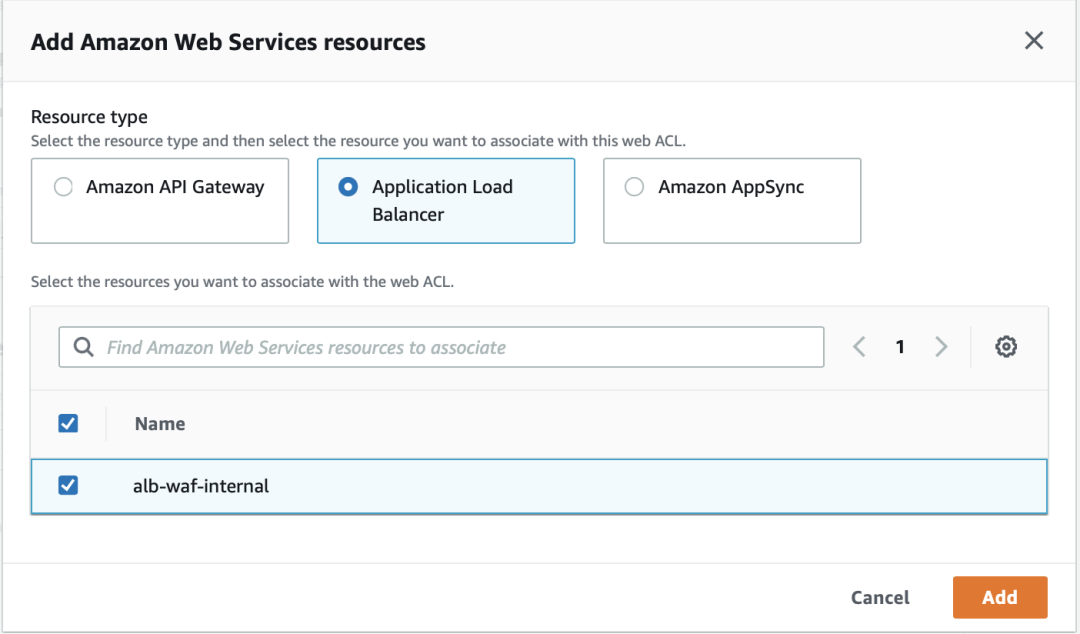Click the search magnifier icon
The image size is (1080, 634).
pyautogui.click(x=83, y=347)
